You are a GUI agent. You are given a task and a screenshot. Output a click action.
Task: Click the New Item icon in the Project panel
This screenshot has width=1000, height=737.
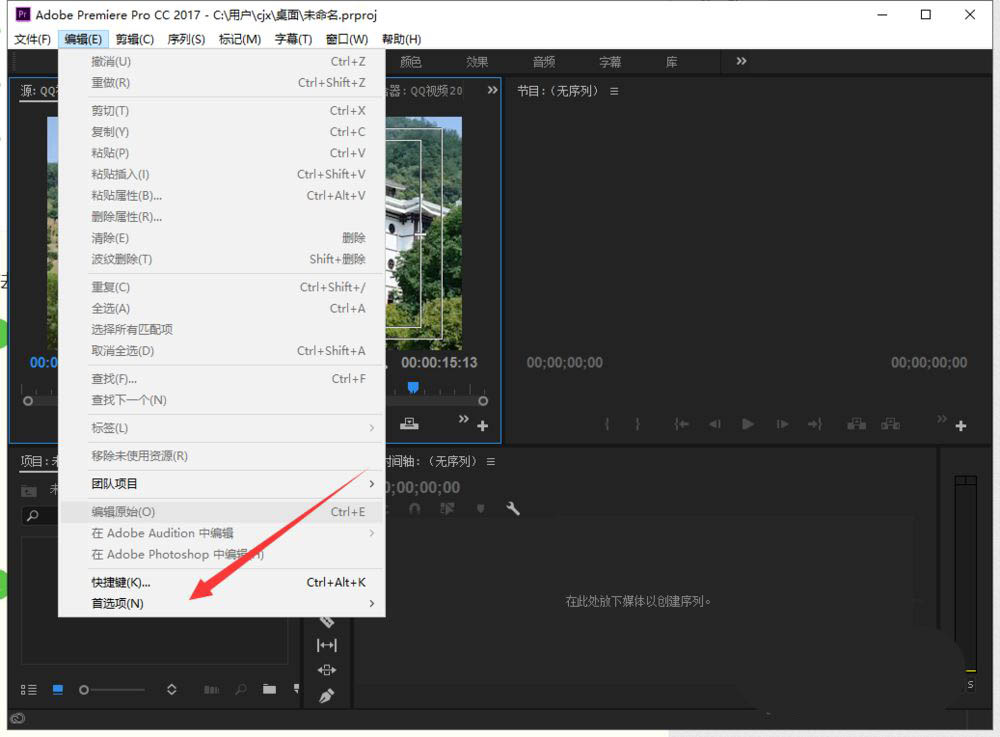(x=295, y=690)
